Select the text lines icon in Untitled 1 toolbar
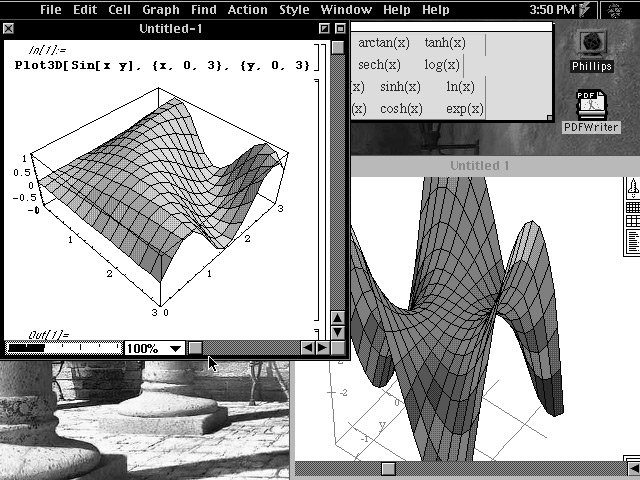 click(633, 241)
